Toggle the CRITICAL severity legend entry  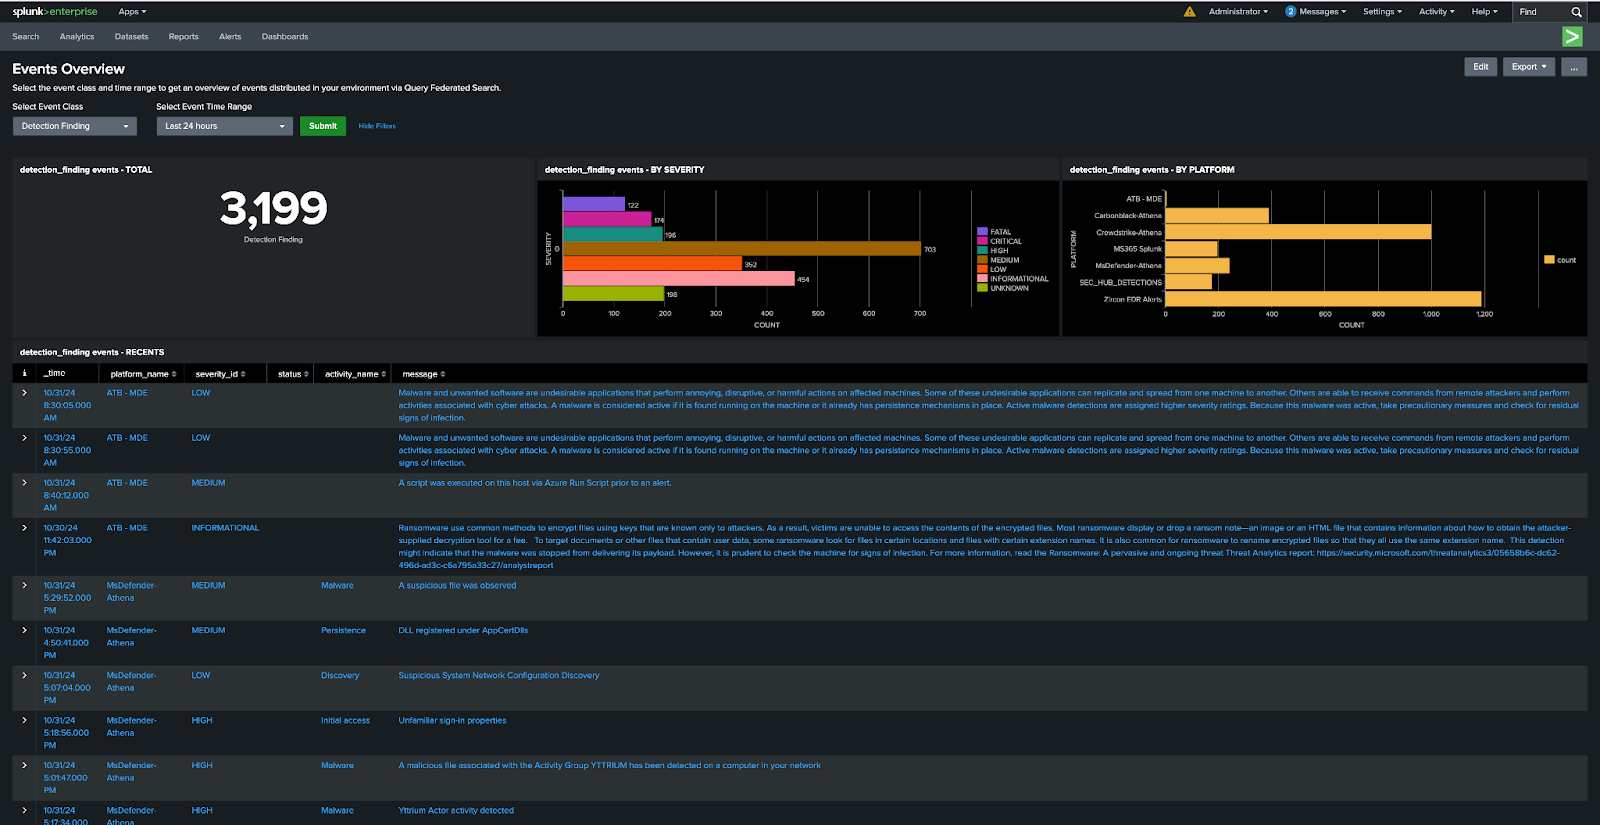coord(1005,241)
